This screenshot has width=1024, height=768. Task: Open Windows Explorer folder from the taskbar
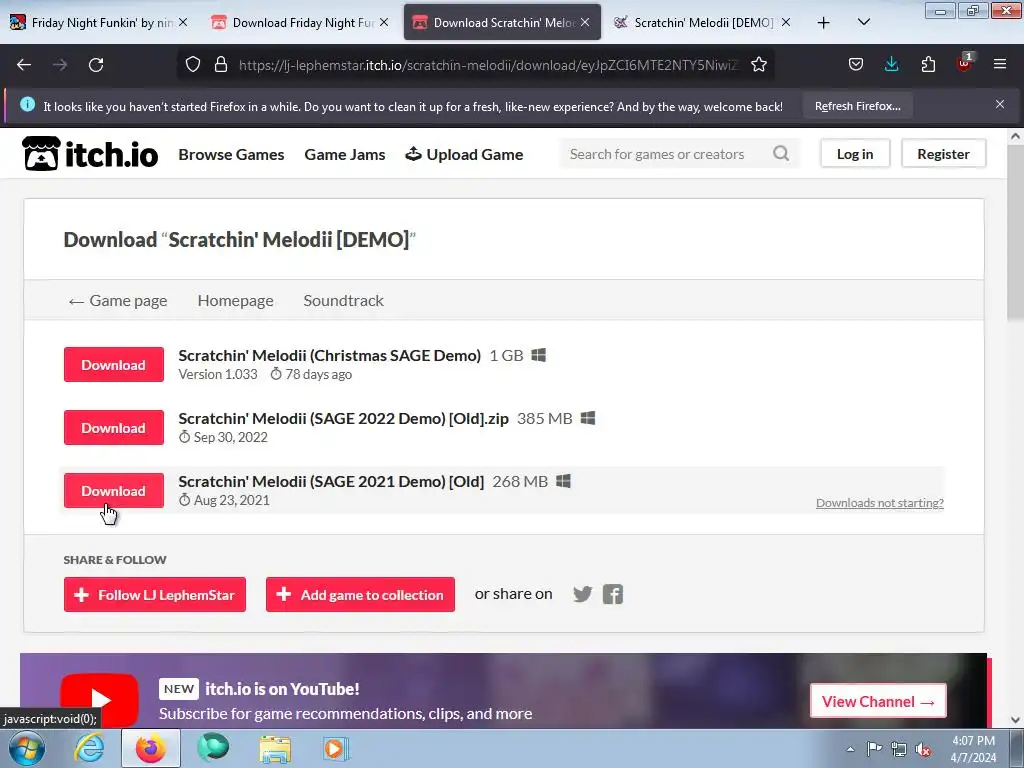point(275,748)
